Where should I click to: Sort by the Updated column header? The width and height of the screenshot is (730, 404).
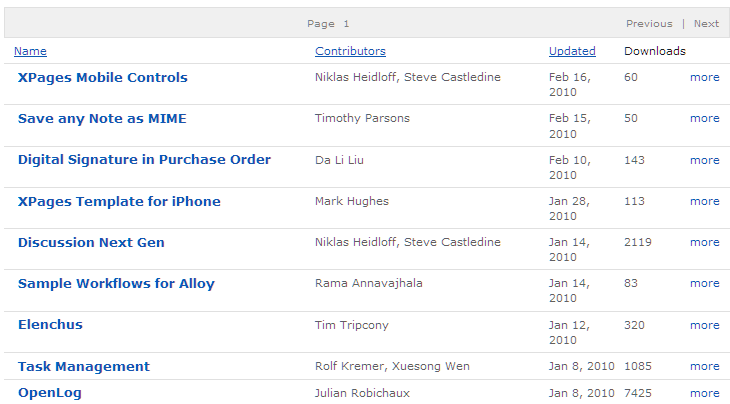pyautogui.click(x=572, y=51)
